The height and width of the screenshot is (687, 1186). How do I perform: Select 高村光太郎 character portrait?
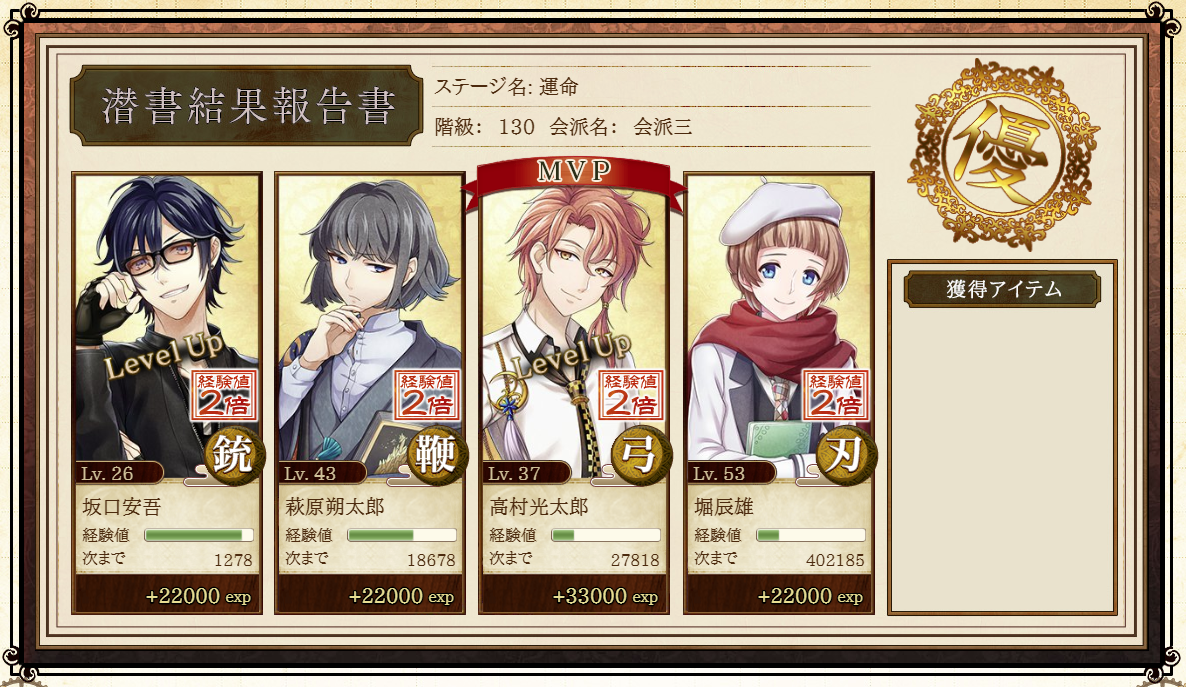[574, 333]
